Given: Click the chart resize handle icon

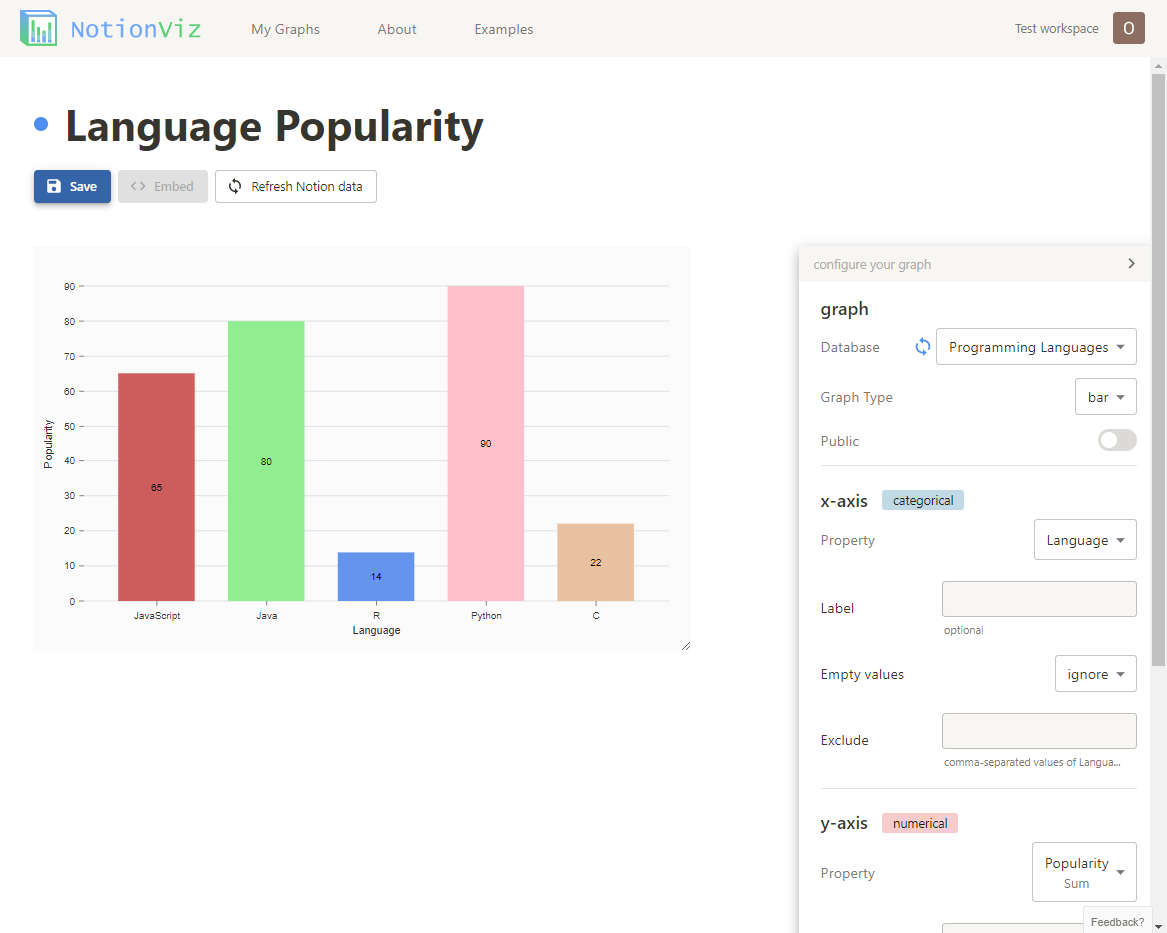Looking at the screenshot, I should 685,644.
